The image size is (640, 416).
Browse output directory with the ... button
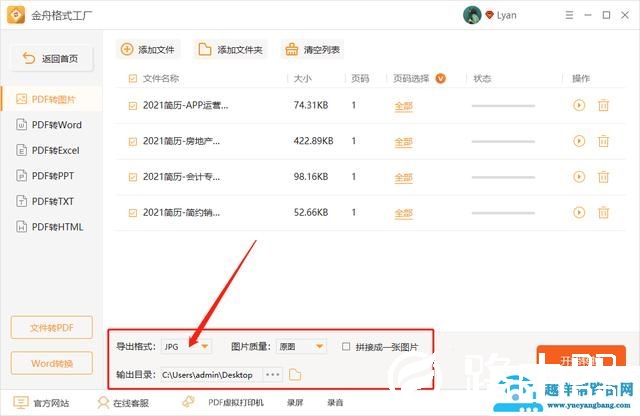tap(272, 374)
